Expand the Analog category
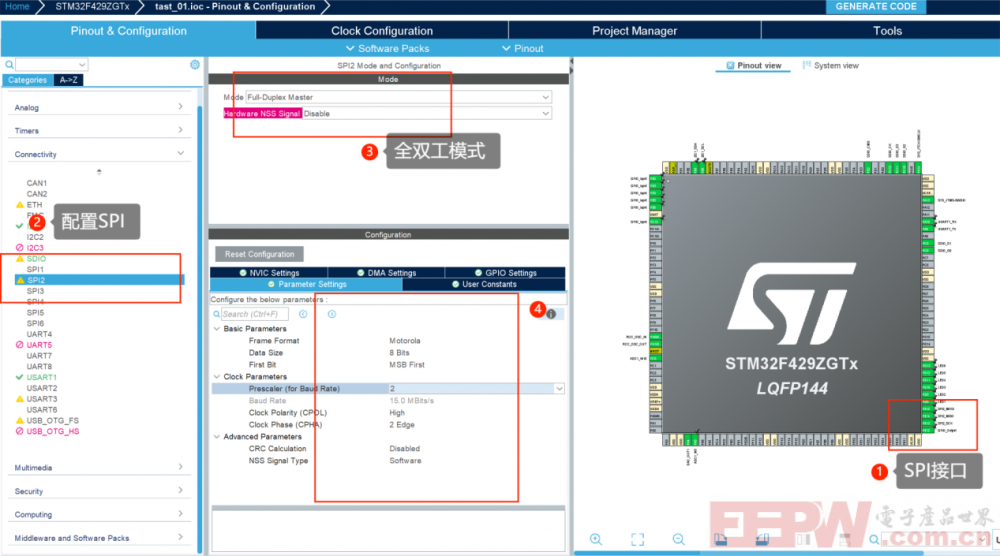 coord(99,107)
